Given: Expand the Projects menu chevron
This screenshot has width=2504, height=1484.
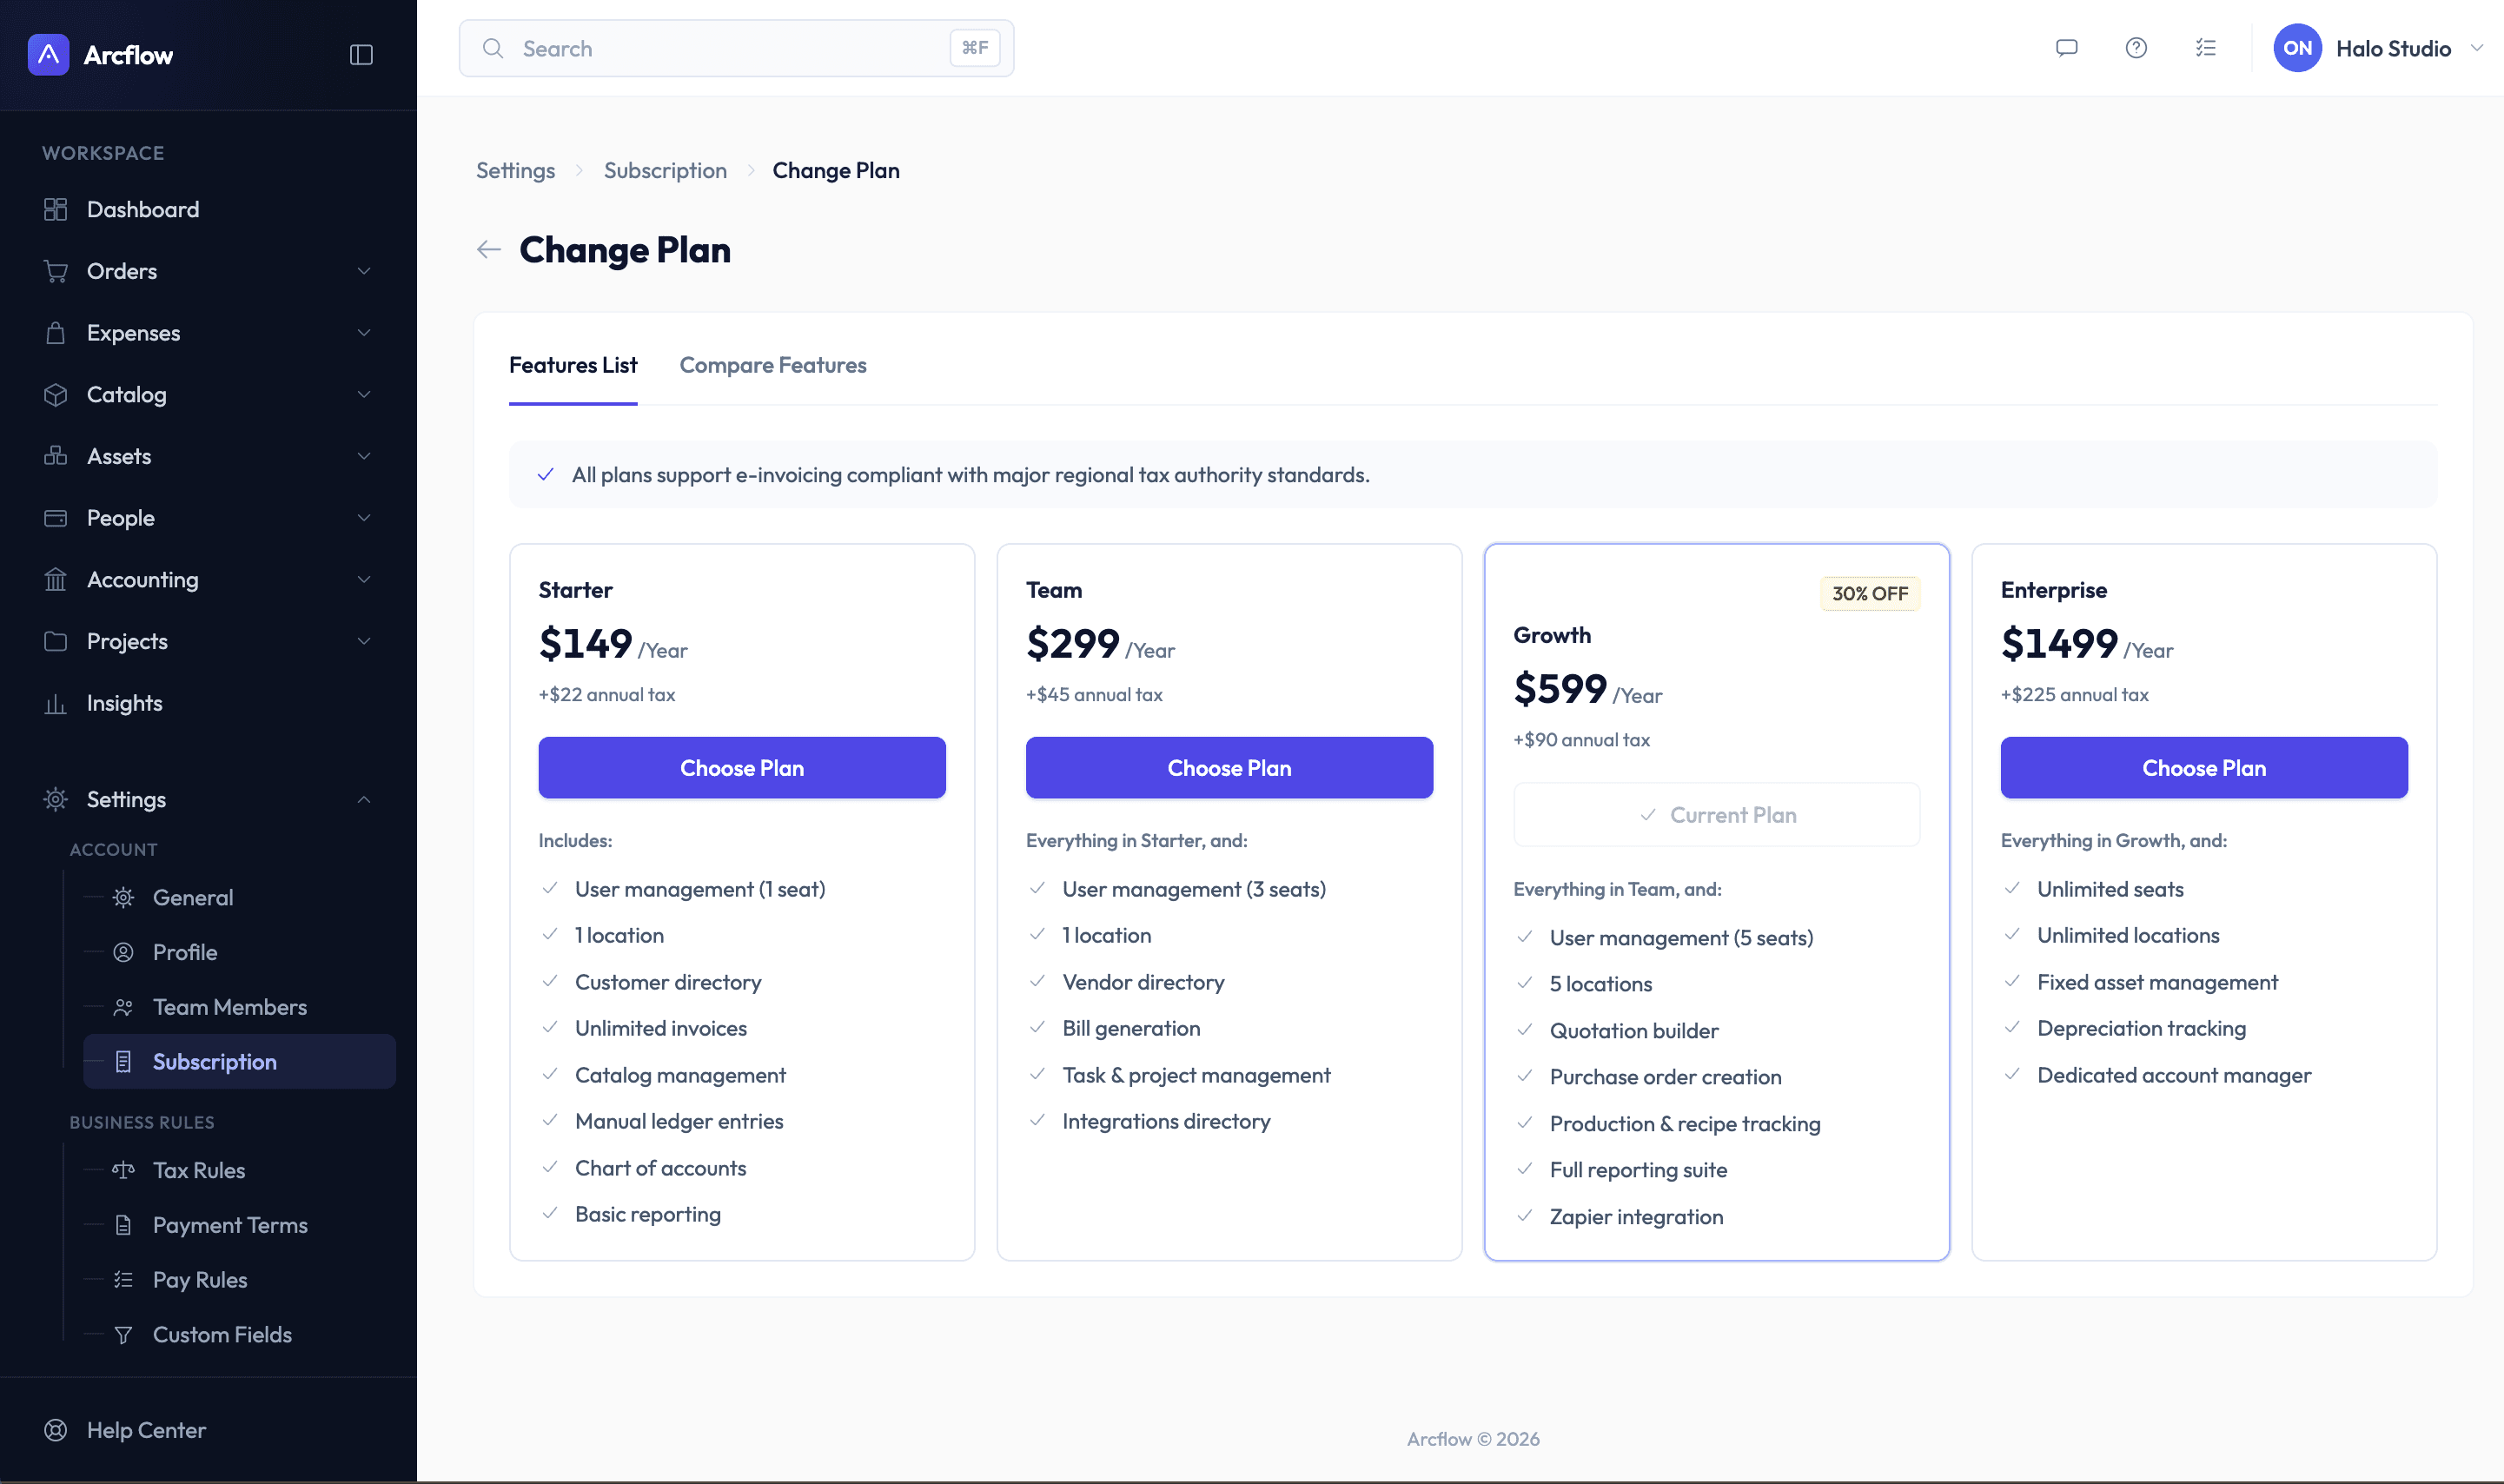Looking at the screenshot, I should [364, 641].
